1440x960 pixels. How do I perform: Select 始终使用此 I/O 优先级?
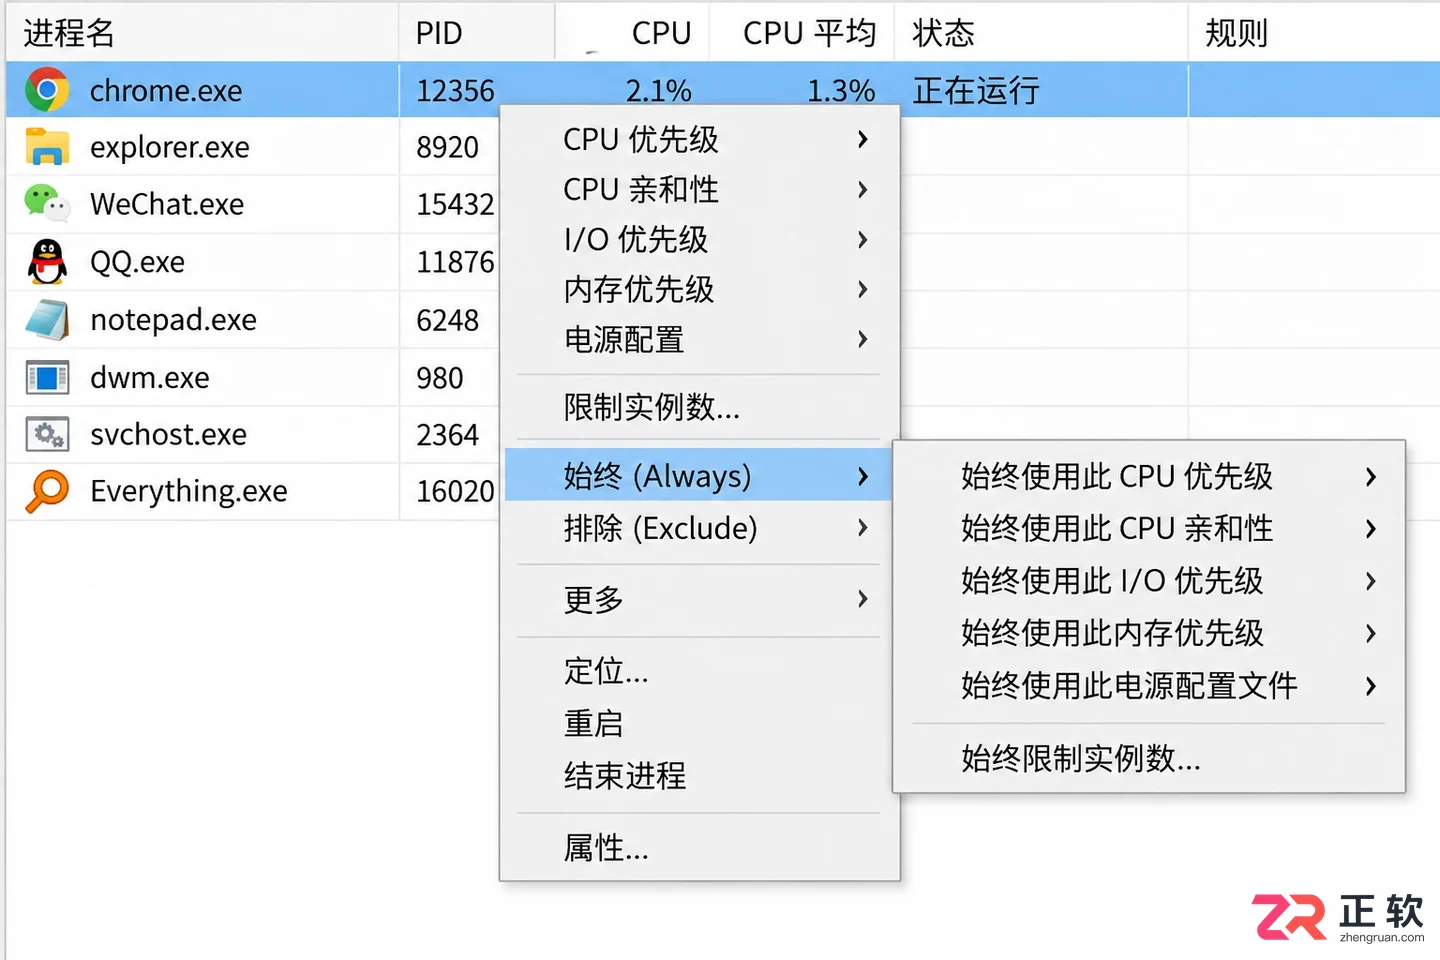tap(1149, 581)
